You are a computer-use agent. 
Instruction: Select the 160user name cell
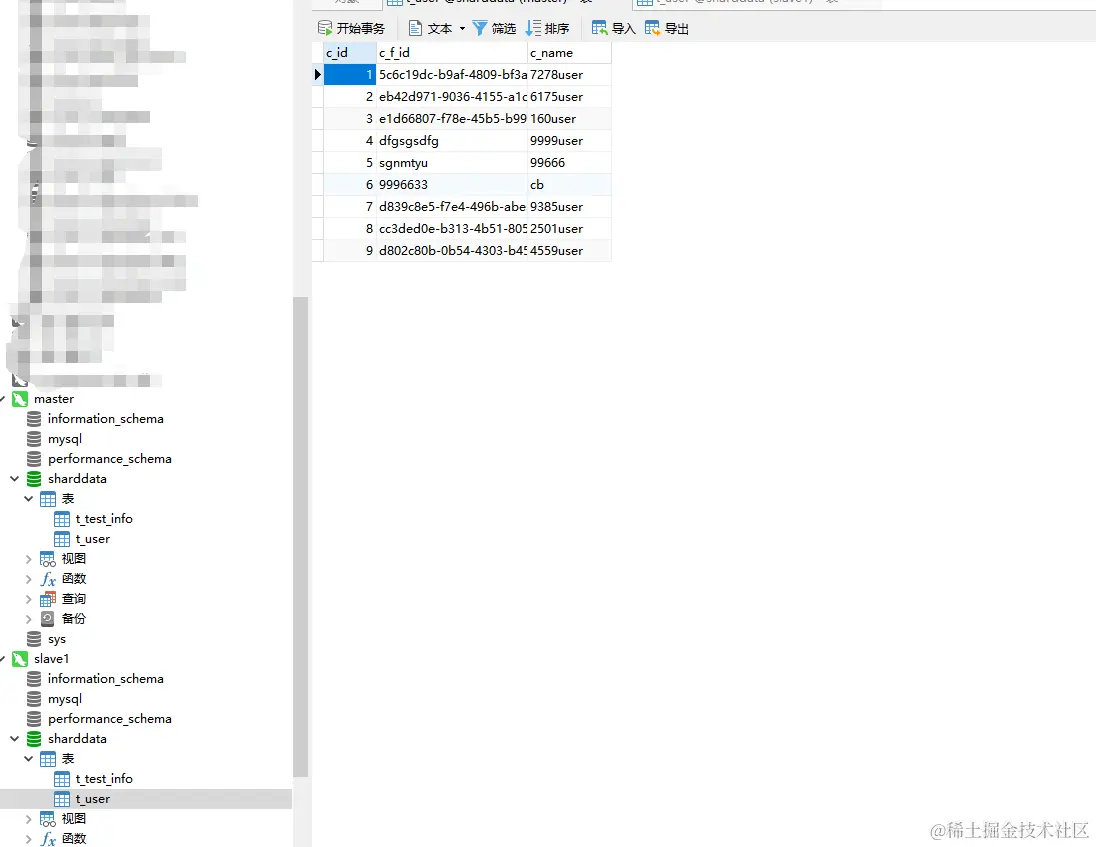tap(569, 119)
